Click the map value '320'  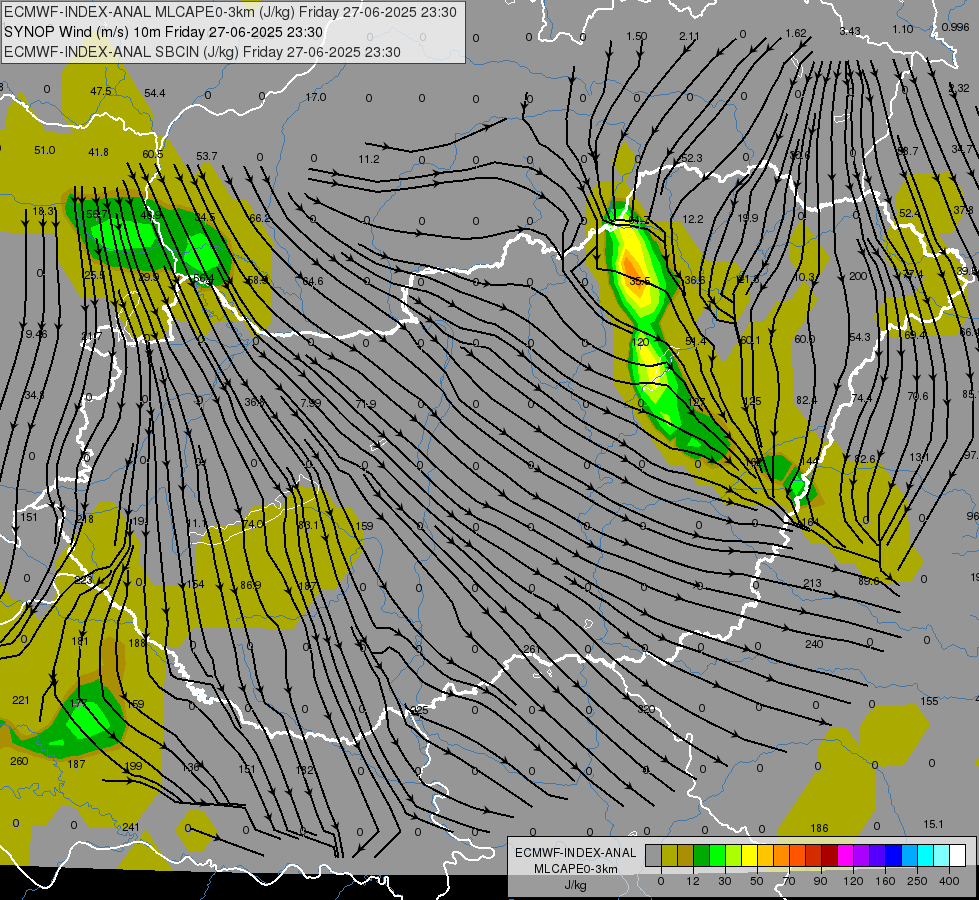646,709
